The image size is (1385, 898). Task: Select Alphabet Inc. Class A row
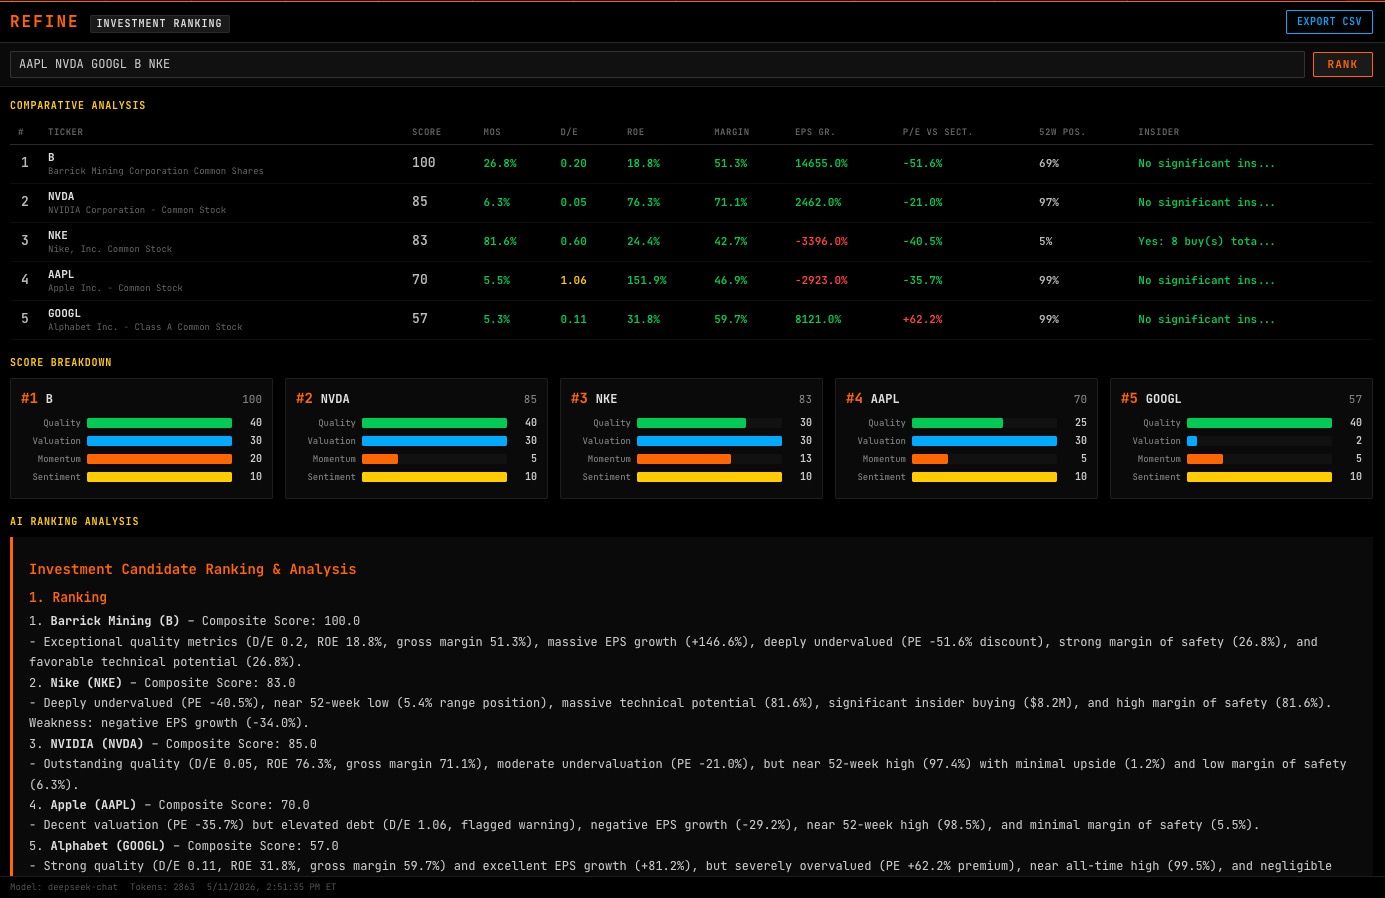coord(691,320)
